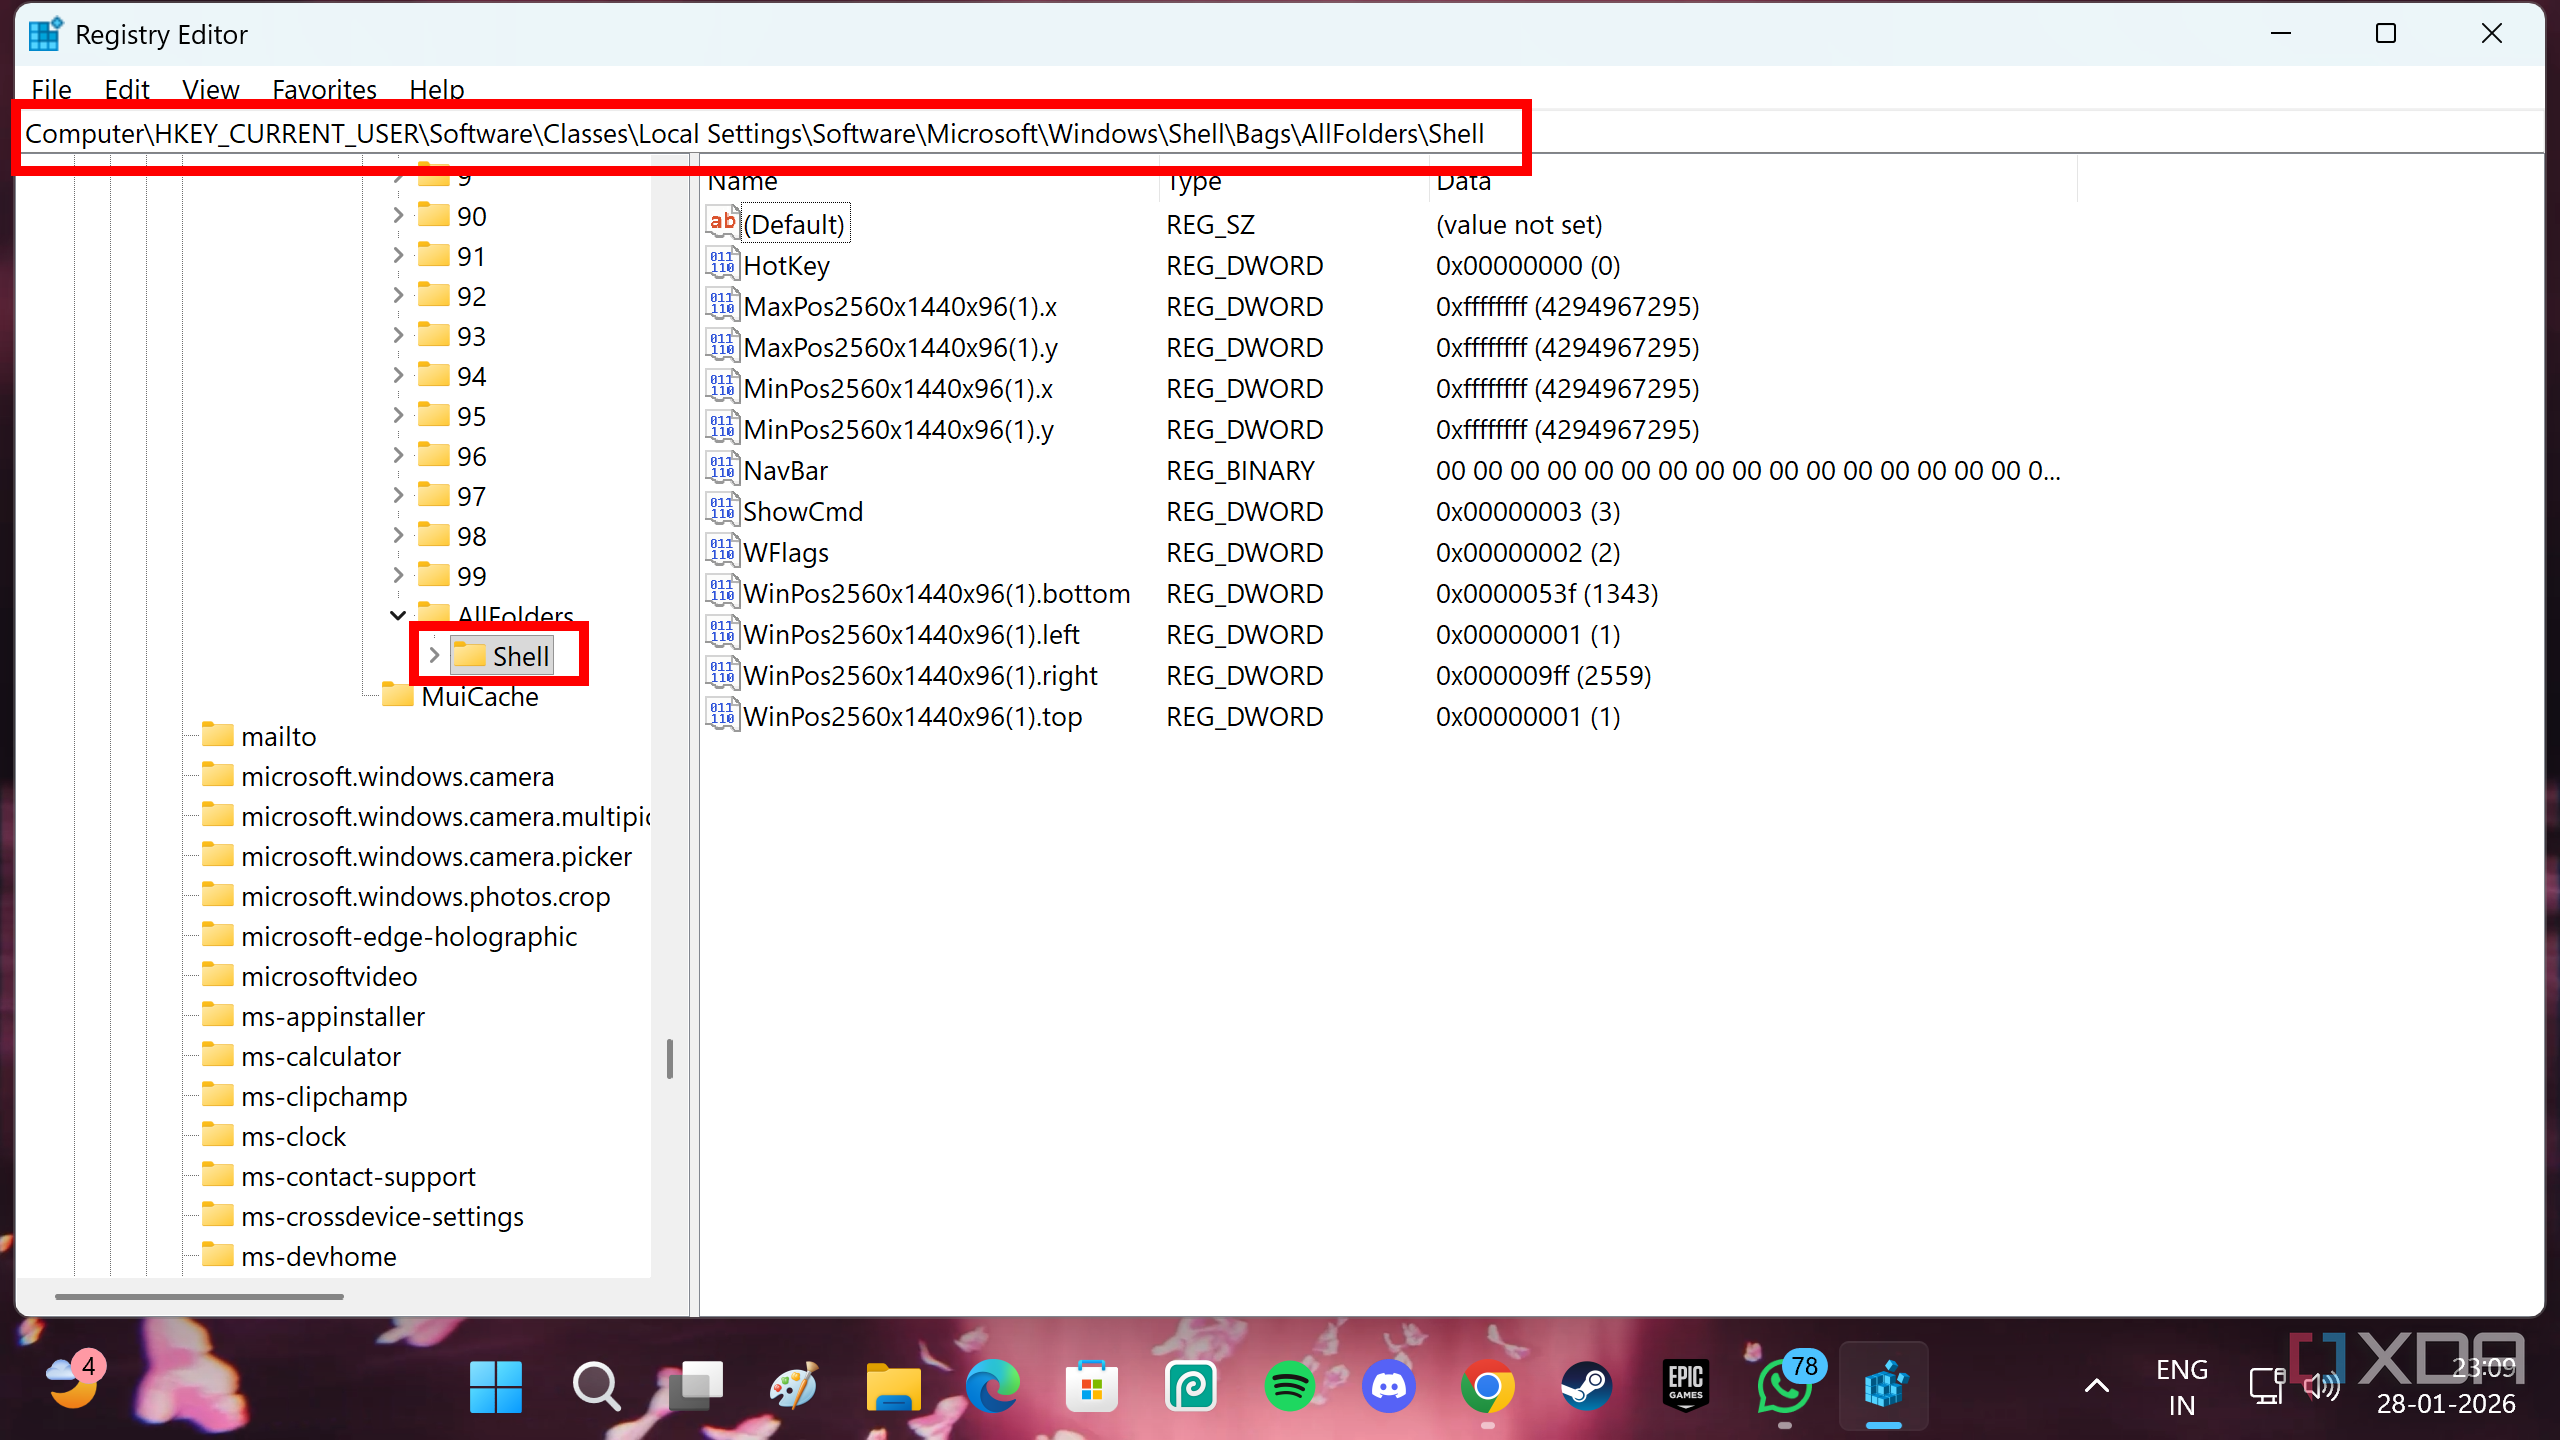This screenshot has width=2560, height=1440.
Task: Expand the Shell key chevron
Action: pos(434,655)
